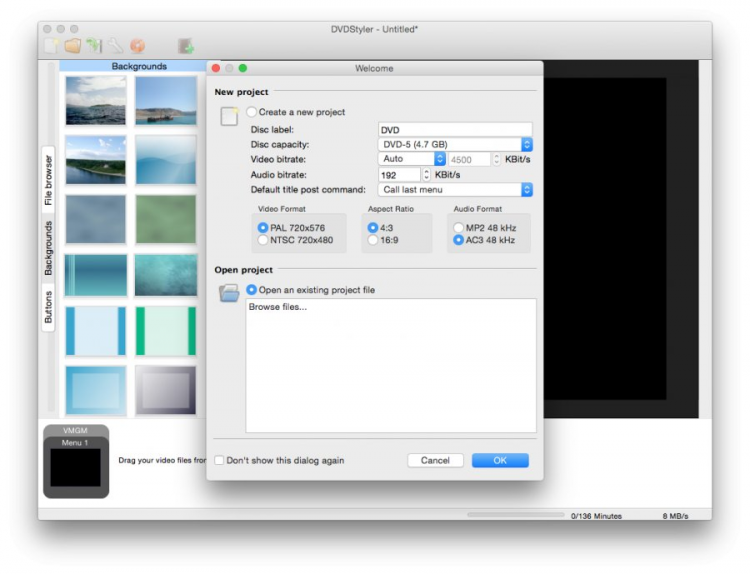
Task: Click the Backgrounds panel header
Action: click(x=139, y=66)
